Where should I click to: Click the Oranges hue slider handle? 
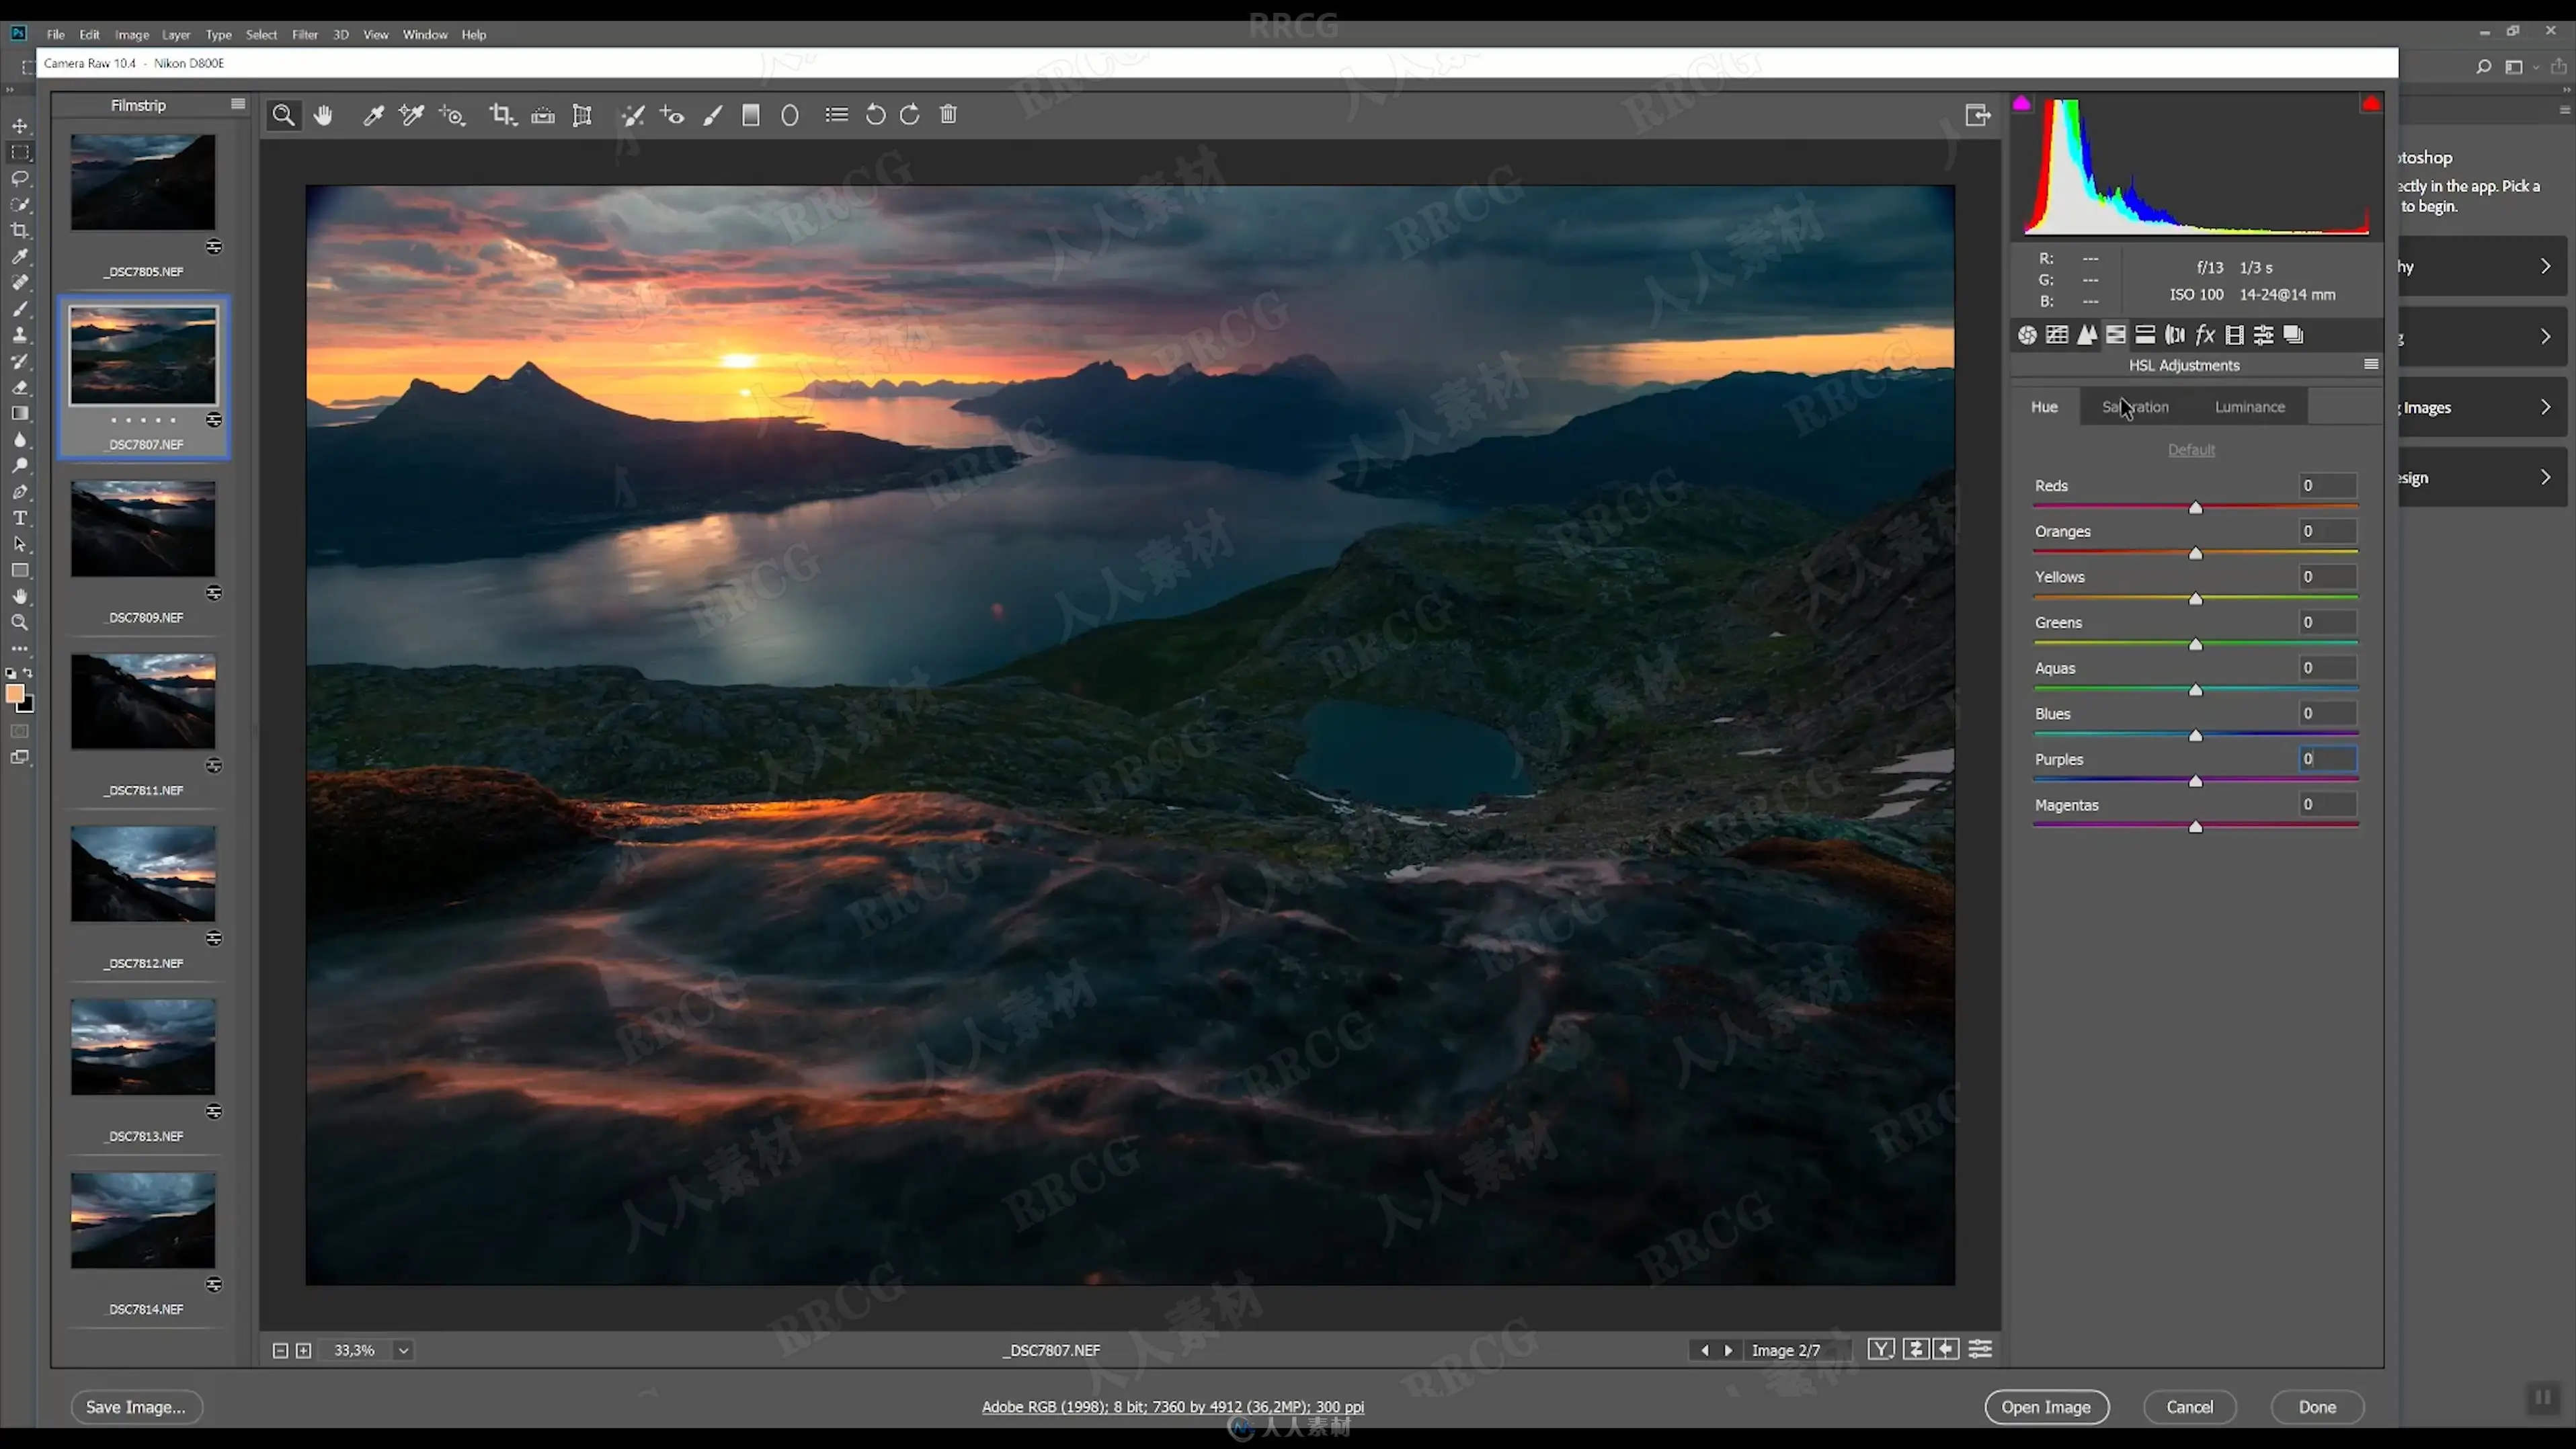(2195, 553)
